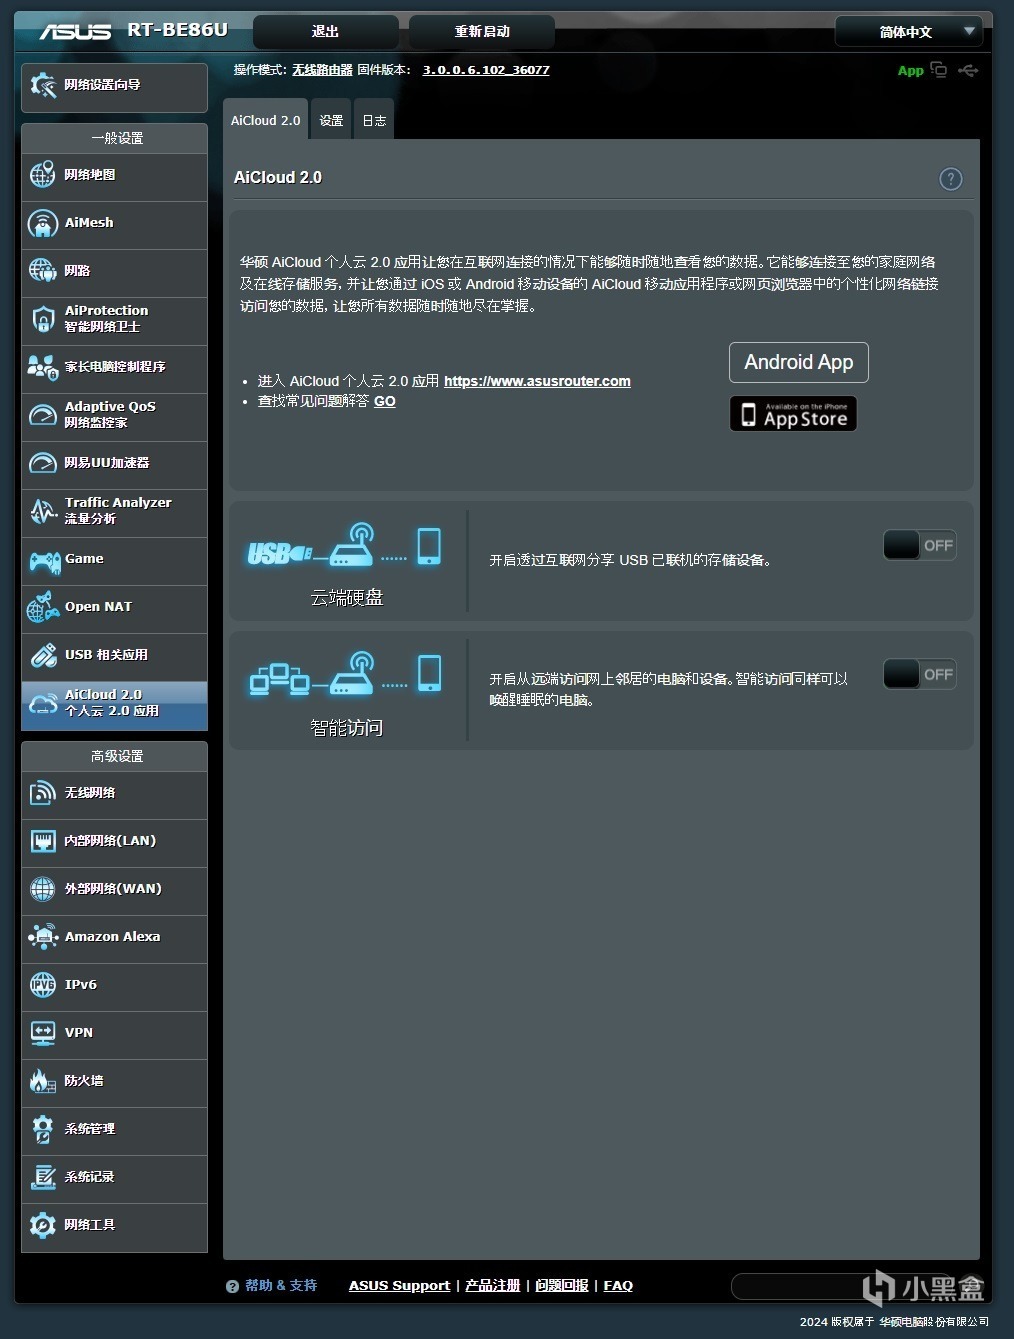This screenshot has width=1014, height=1339.
Task: Open the footer FAQ link
Action: pyautogui.click(x=618, y=1285)
